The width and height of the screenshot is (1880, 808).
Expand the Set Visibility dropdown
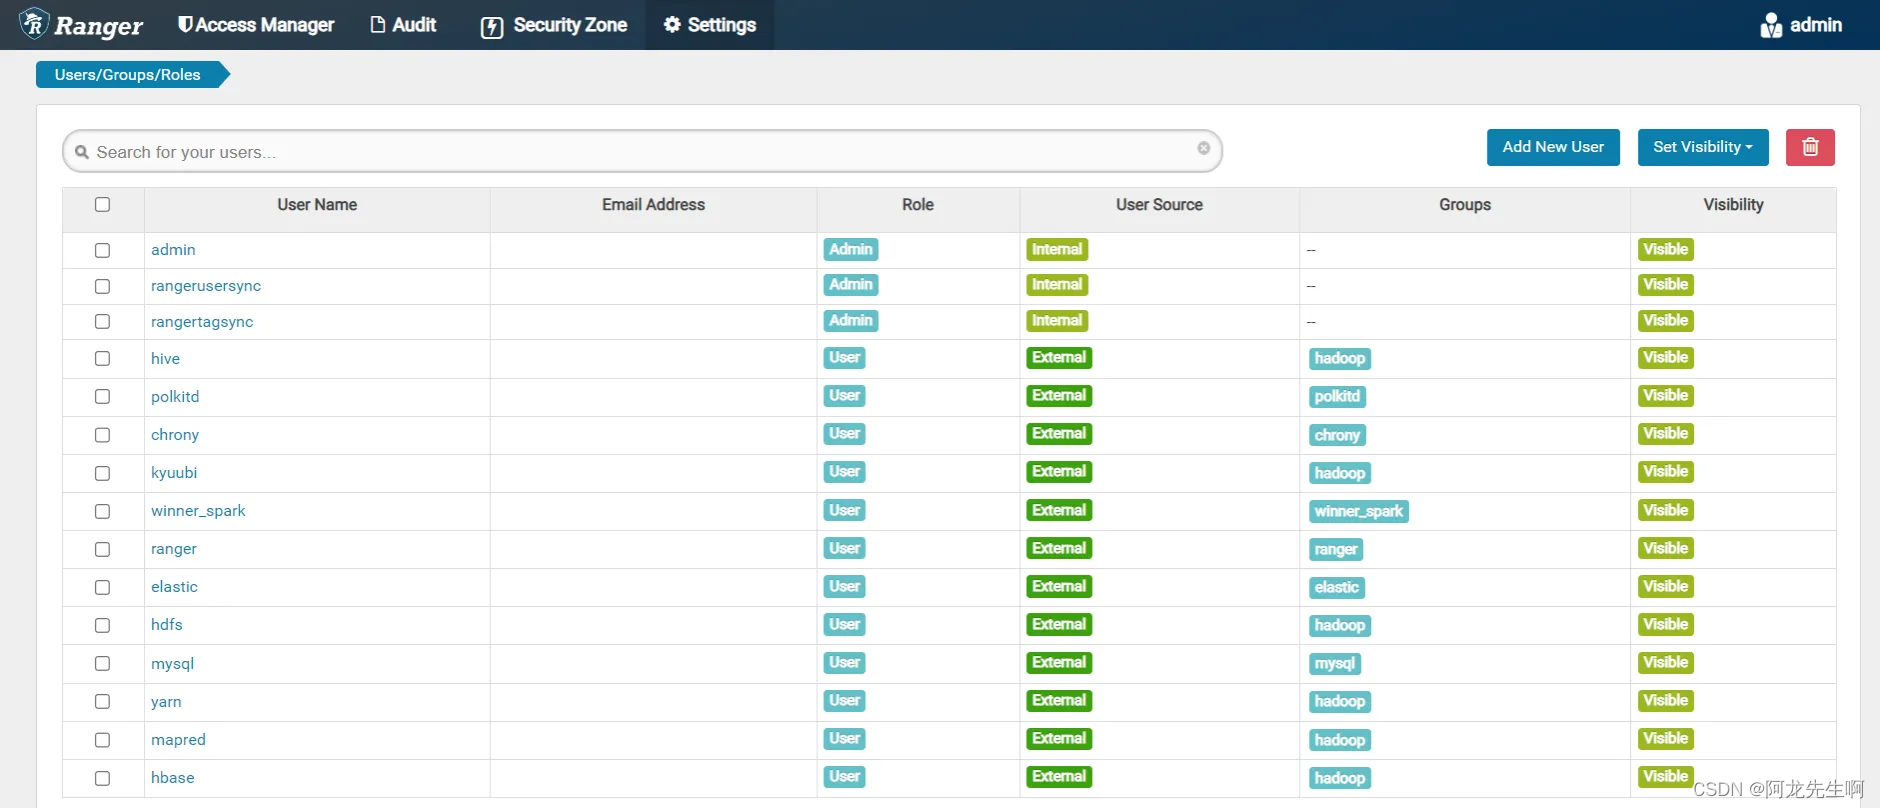pyautogui.click(x=1702, y=147)
